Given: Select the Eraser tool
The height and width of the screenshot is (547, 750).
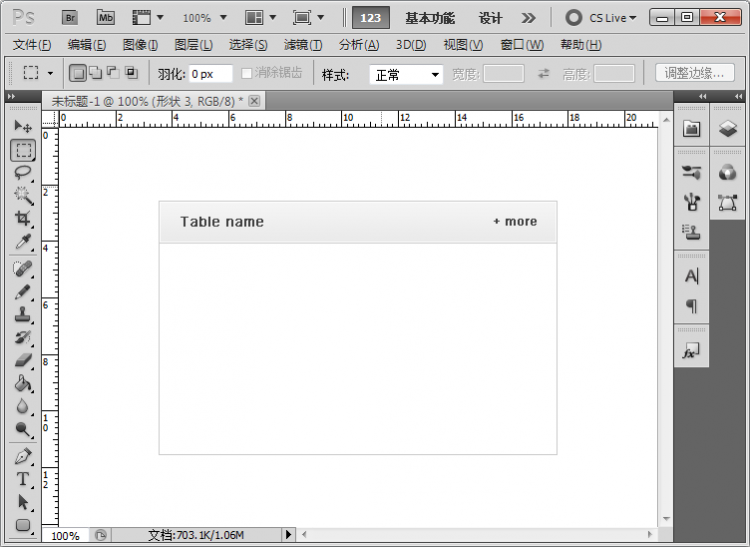Looking at the screenshot, I should point(22,360).
